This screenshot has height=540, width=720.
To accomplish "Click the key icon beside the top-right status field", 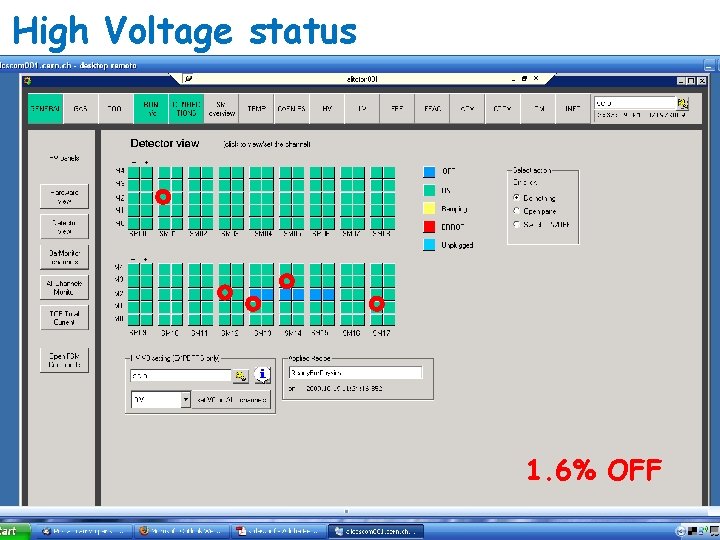I will [682, 103].
